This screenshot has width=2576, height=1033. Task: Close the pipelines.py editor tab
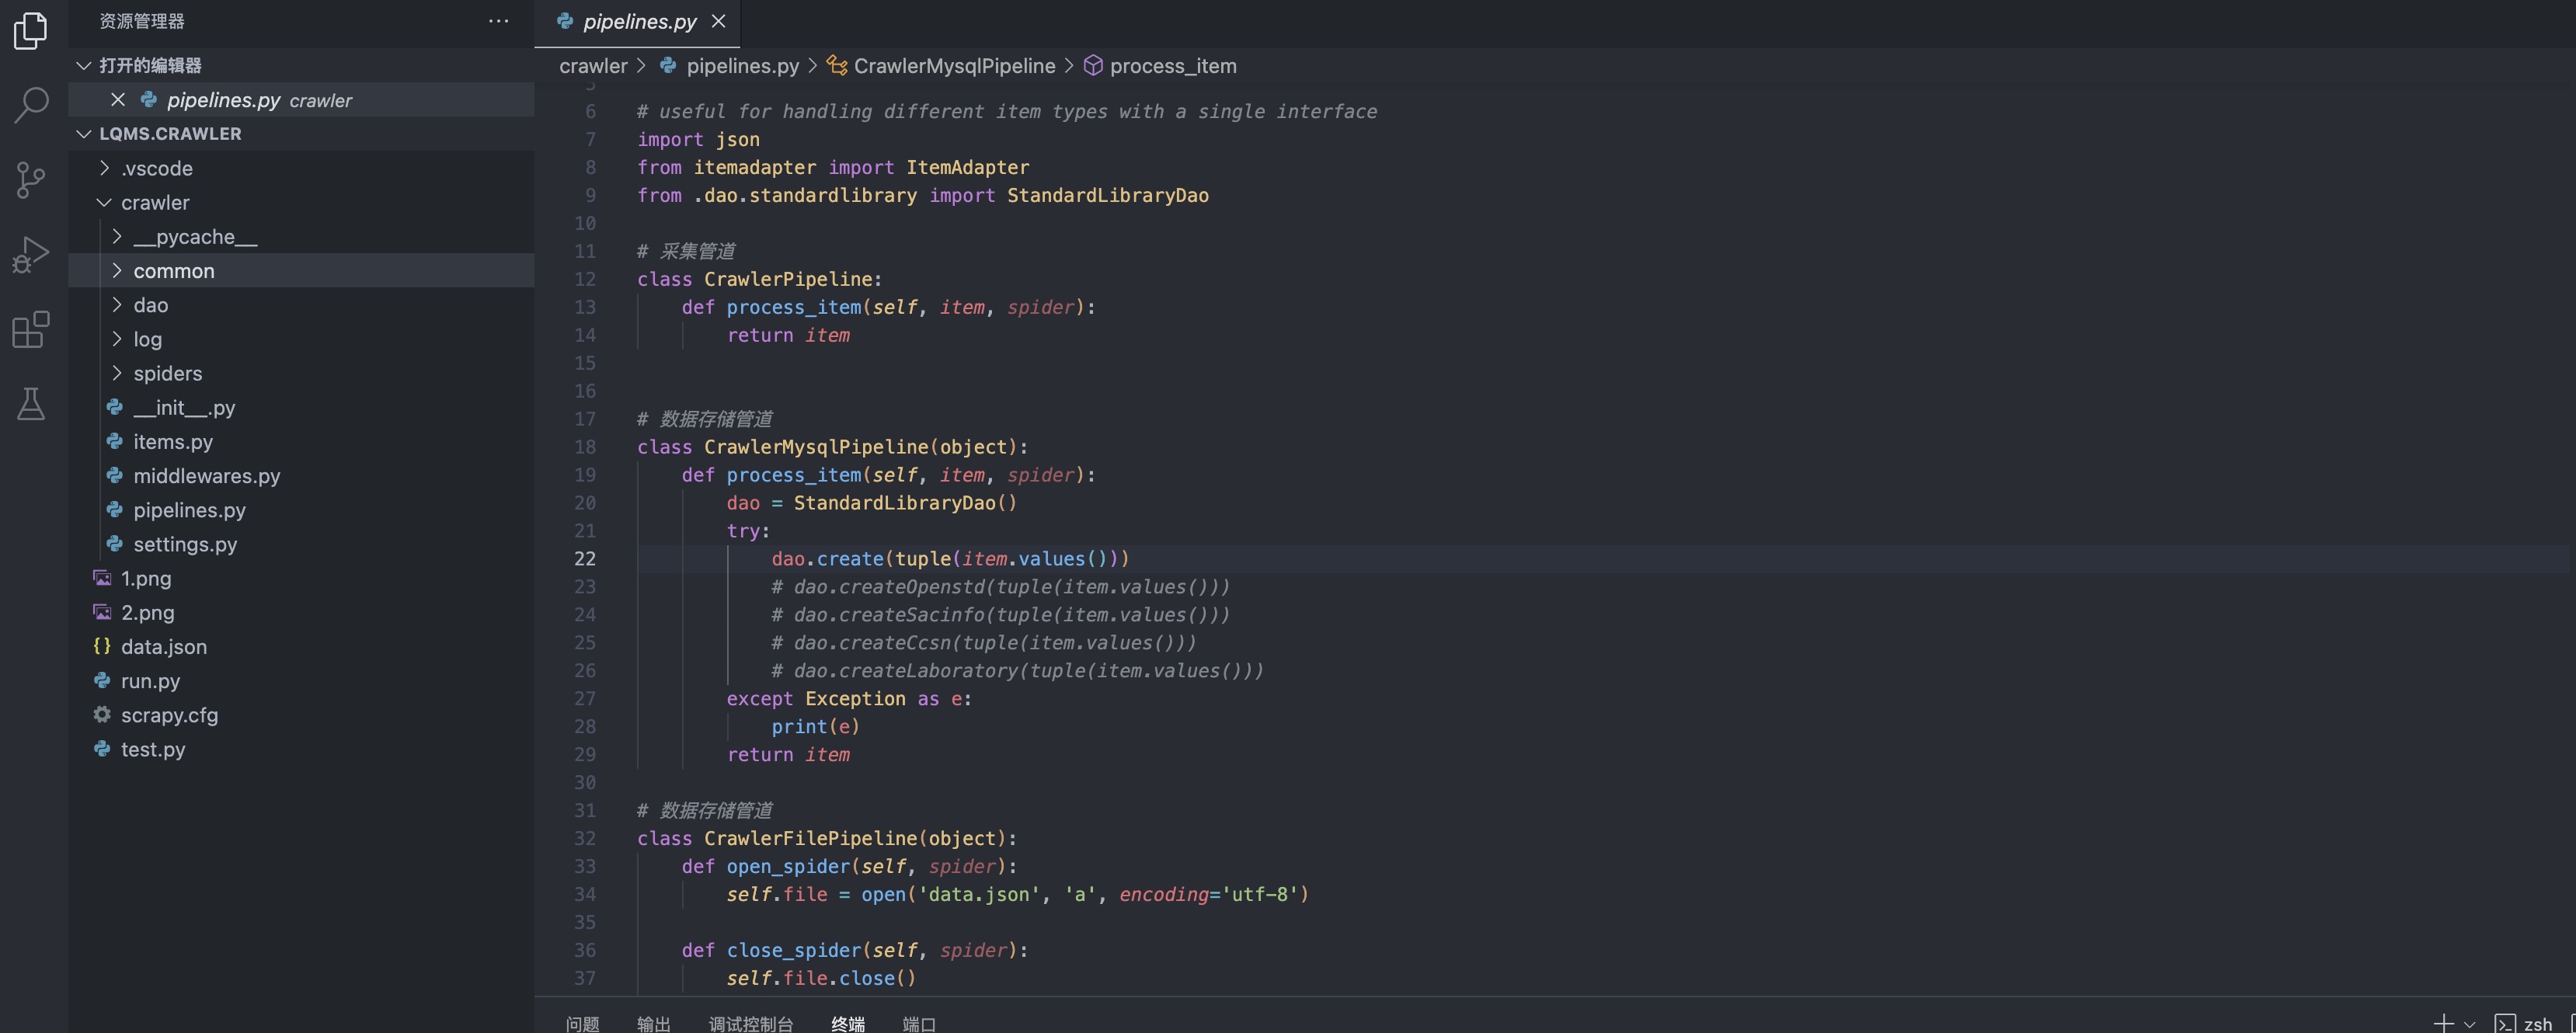coord(718,21)
